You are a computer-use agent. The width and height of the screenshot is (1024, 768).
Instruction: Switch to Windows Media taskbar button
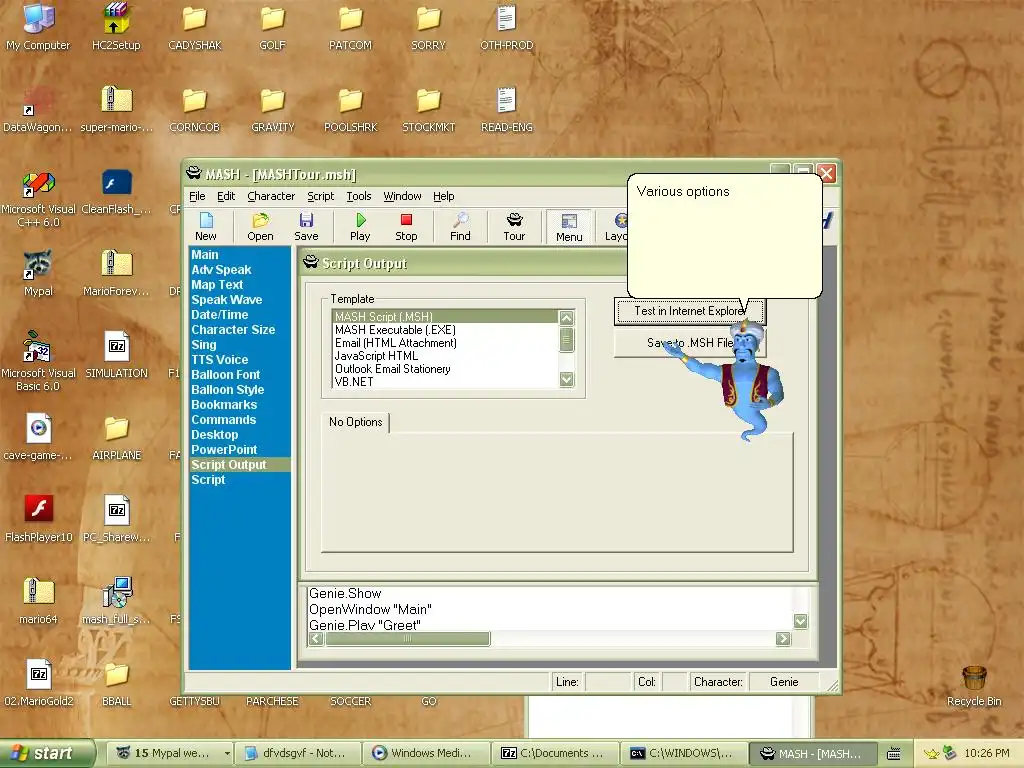[426, 753]
